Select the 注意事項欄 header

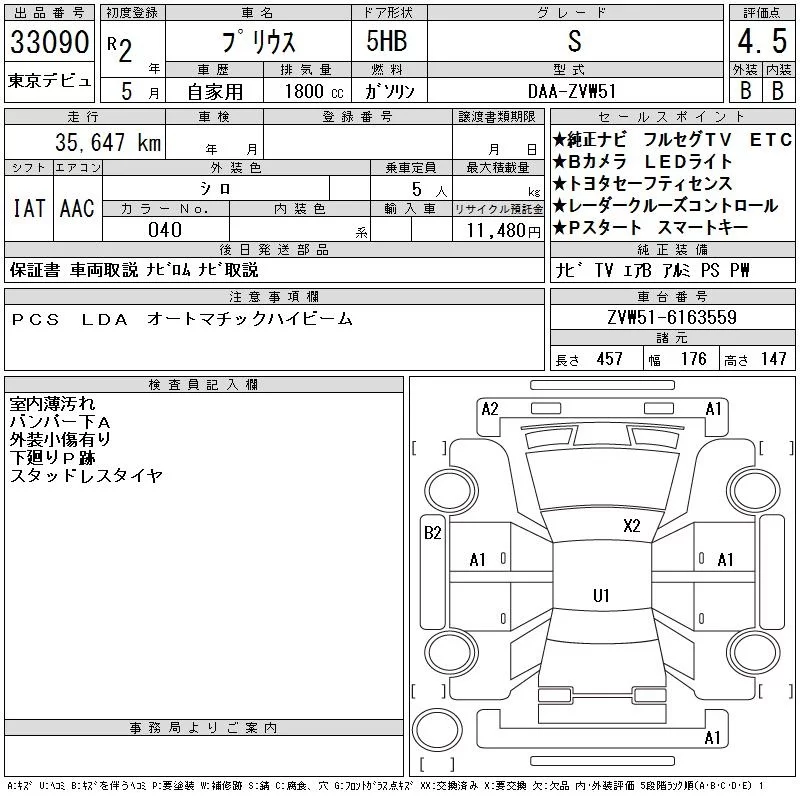pos(274,296)
